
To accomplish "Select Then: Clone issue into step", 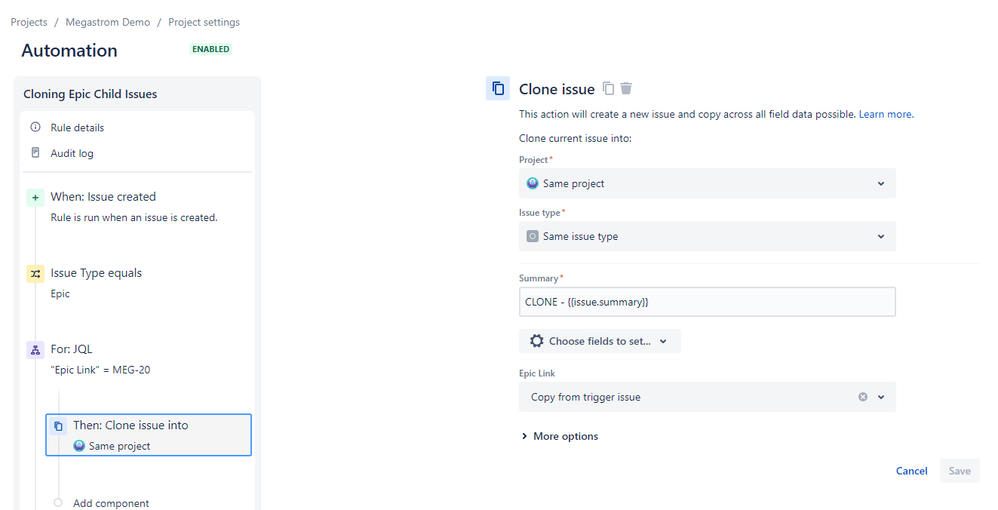I will pos(148,435).
